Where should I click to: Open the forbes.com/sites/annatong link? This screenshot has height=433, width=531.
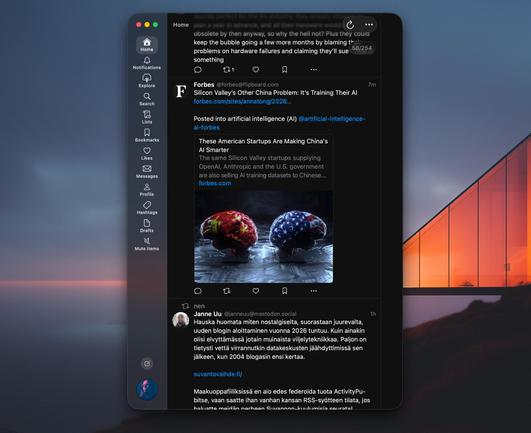(242, 101)
